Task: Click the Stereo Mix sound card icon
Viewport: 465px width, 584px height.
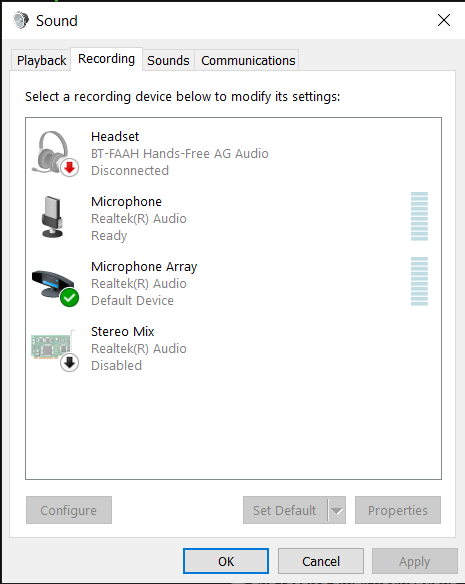Action: point(54,349)
